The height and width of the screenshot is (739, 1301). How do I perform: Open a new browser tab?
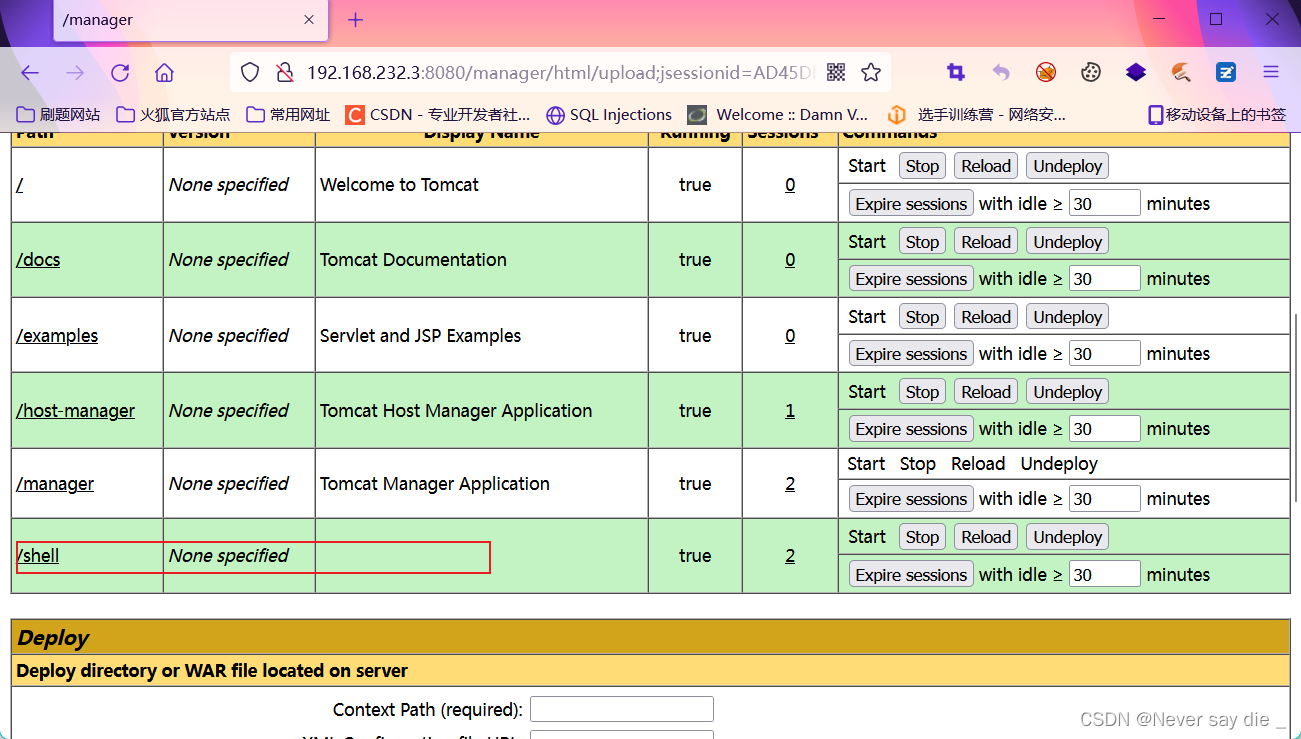(x=355, y=20)
